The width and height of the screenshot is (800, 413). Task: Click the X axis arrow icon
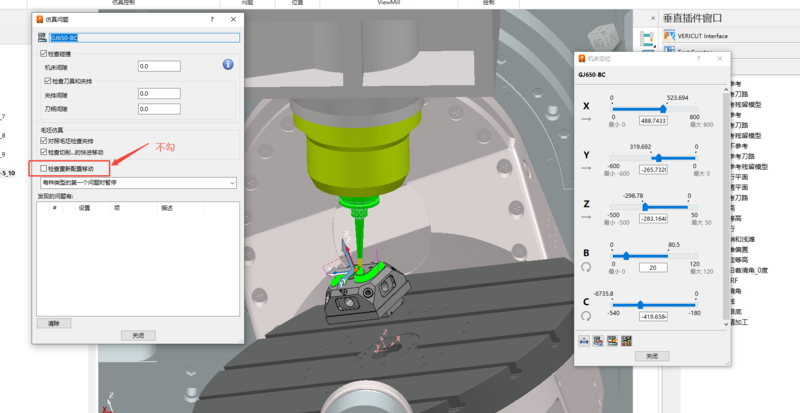[x=585, y=119]
